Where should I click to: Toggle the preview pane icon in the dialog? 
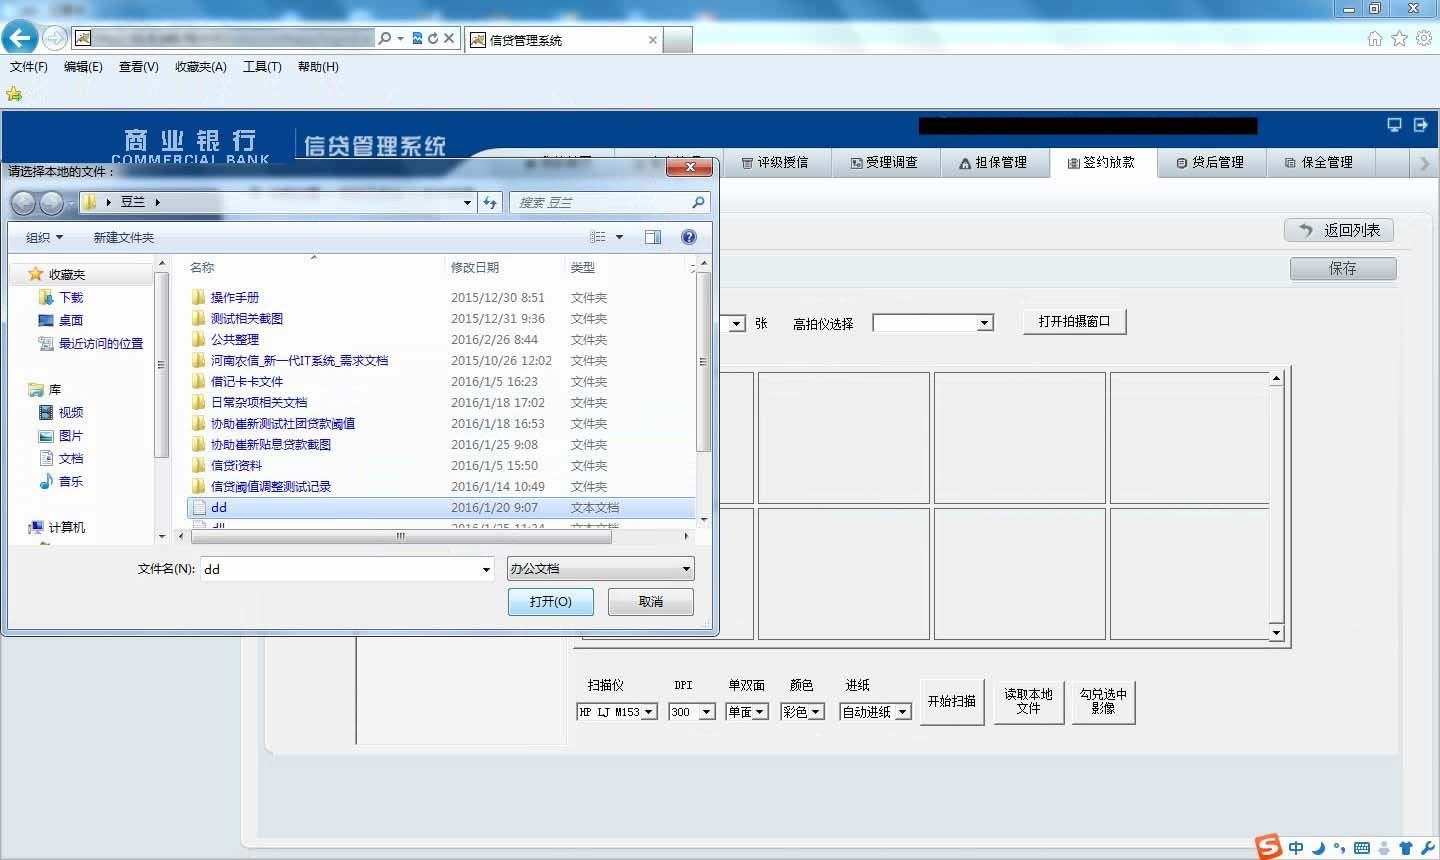click(x=653, y=237)
